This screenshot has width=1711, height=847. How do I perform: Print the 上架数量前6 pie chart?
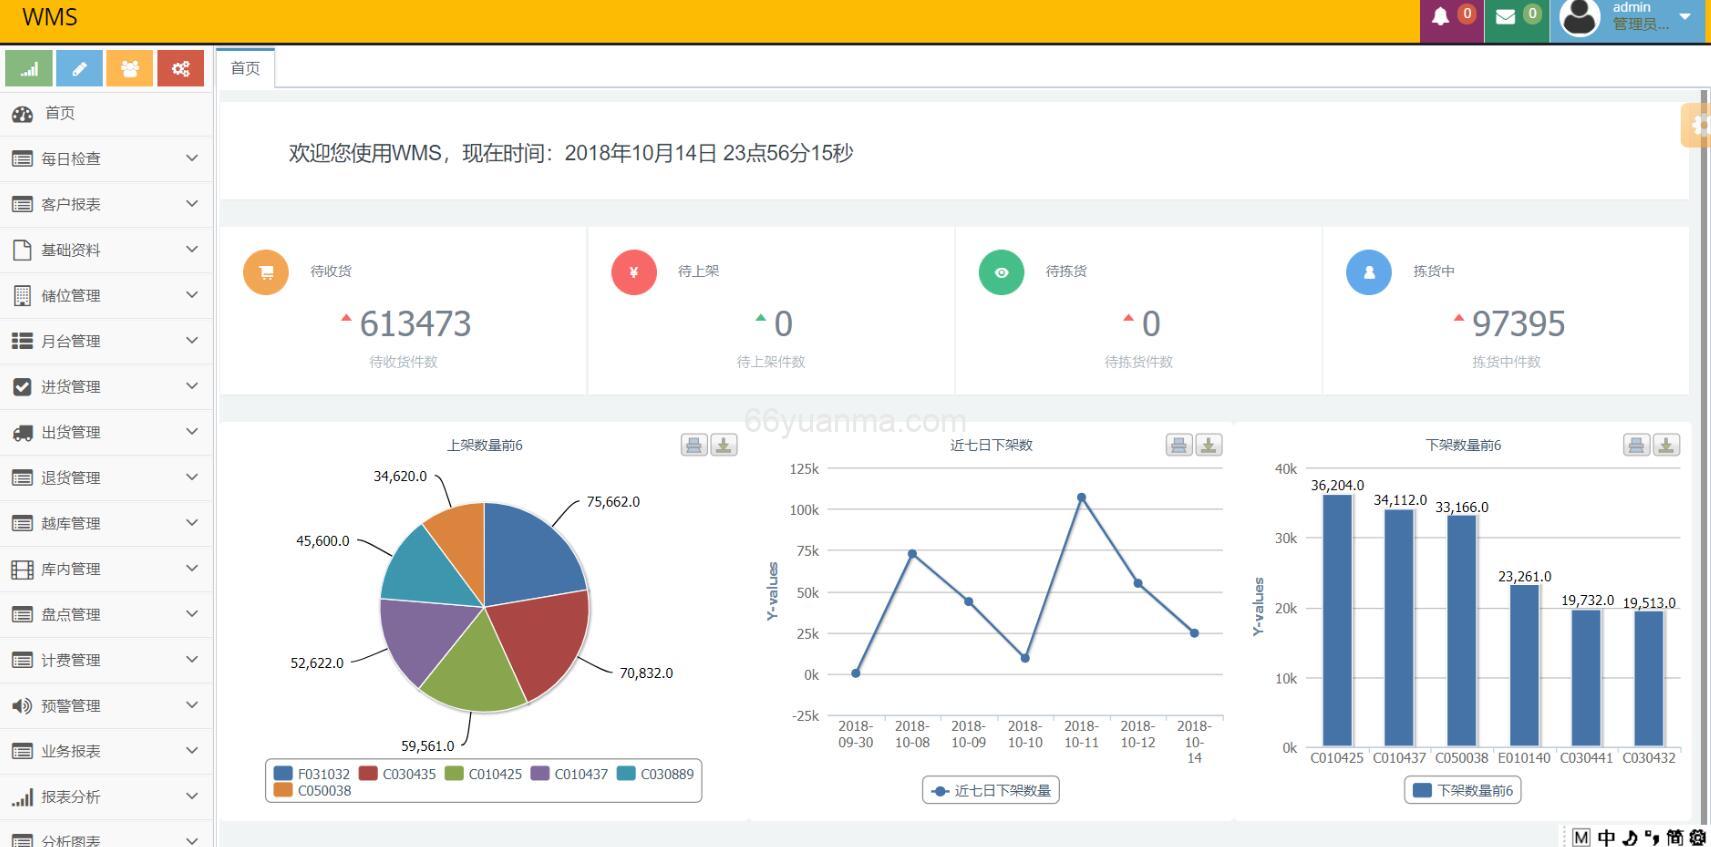(694, 446)
